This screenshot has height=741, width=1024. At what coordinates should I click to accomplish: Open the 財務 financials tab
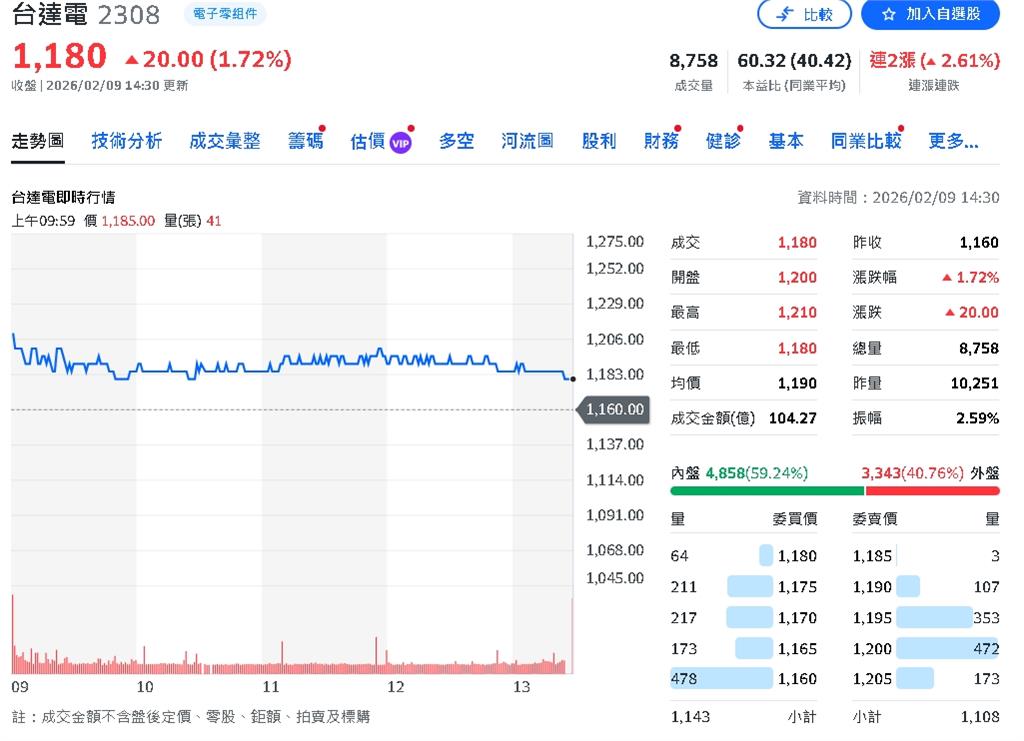pos(660,141)
